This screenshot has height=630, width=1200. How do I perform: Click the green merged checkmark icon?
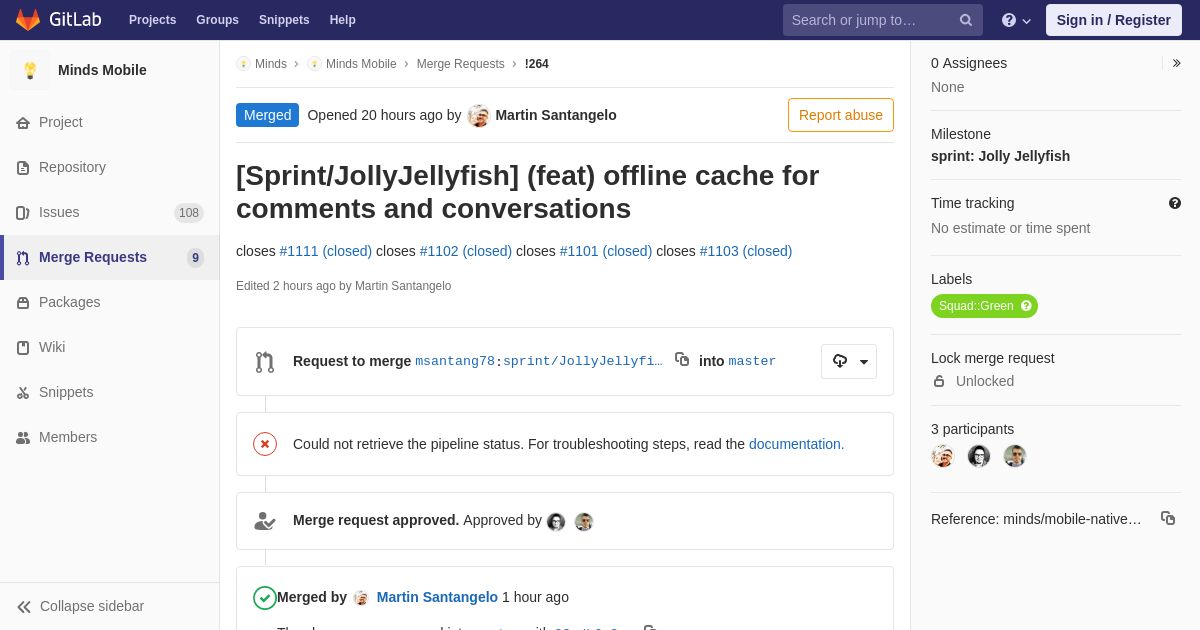pyautogui.click(x=265, y=598)
